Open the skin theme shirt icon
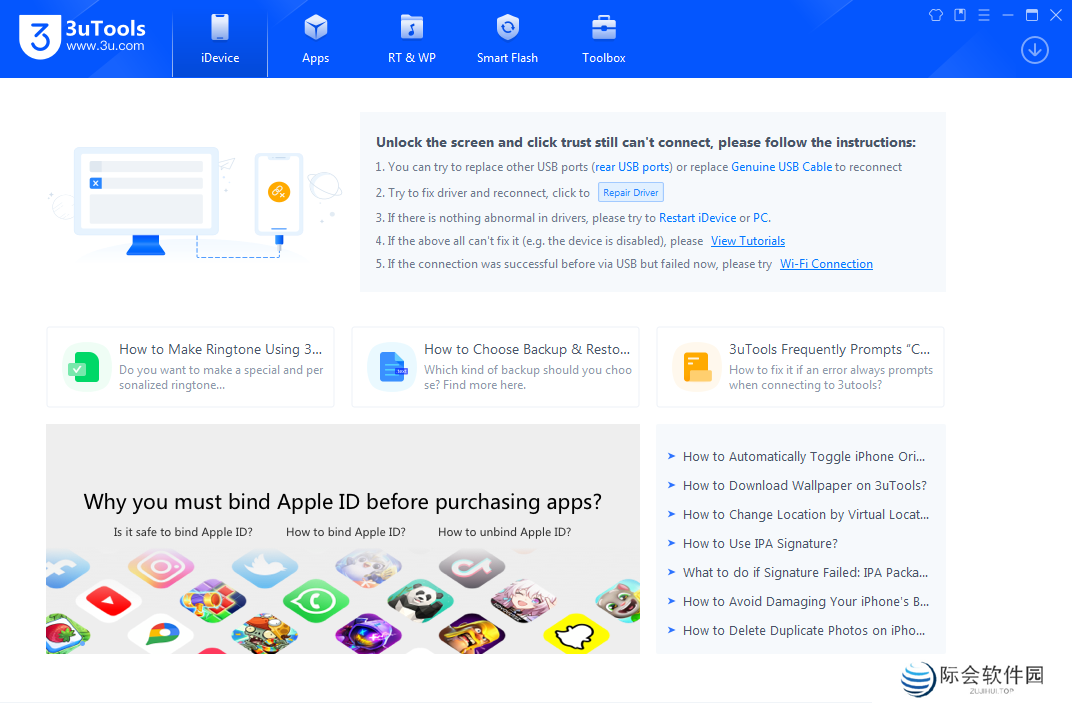The image size is (1072, 705). (x=936, y=15)
